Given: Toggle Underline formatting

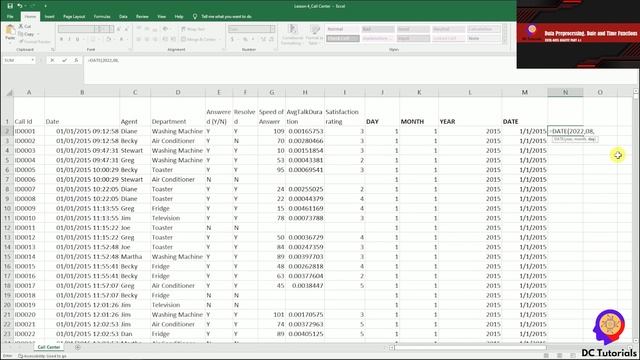Looking at the screenshot, I should (x=77, y=39).
